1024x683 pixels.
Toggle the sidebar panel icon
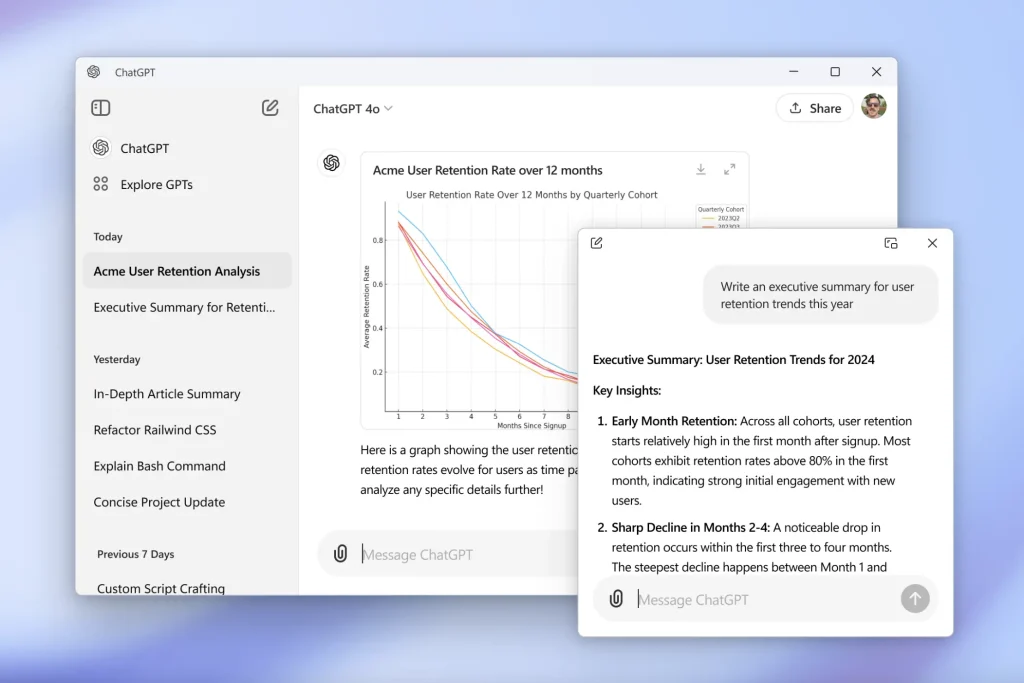coord(101,108)
